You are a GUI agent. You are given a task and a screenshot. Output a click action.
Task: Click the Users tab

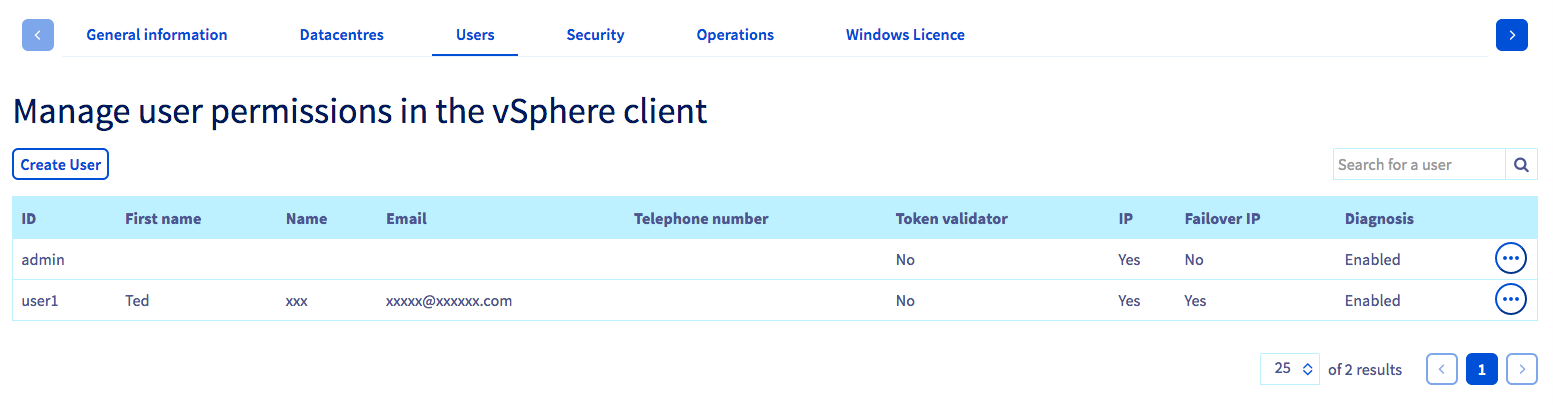pyautogui.click(x=475, y=35)
